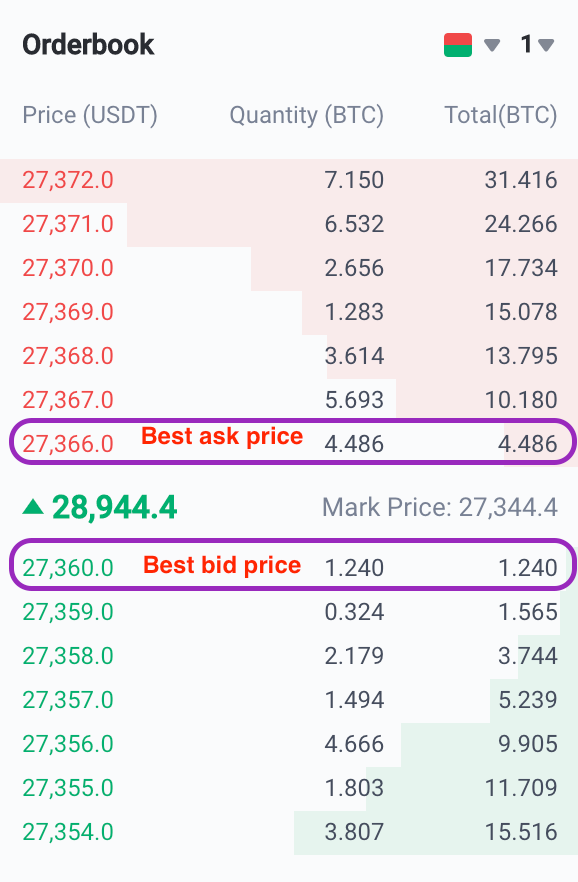Choose bid price 27,358.0
This screenshot has height=882, width=578.
click(x=68, y=656)
